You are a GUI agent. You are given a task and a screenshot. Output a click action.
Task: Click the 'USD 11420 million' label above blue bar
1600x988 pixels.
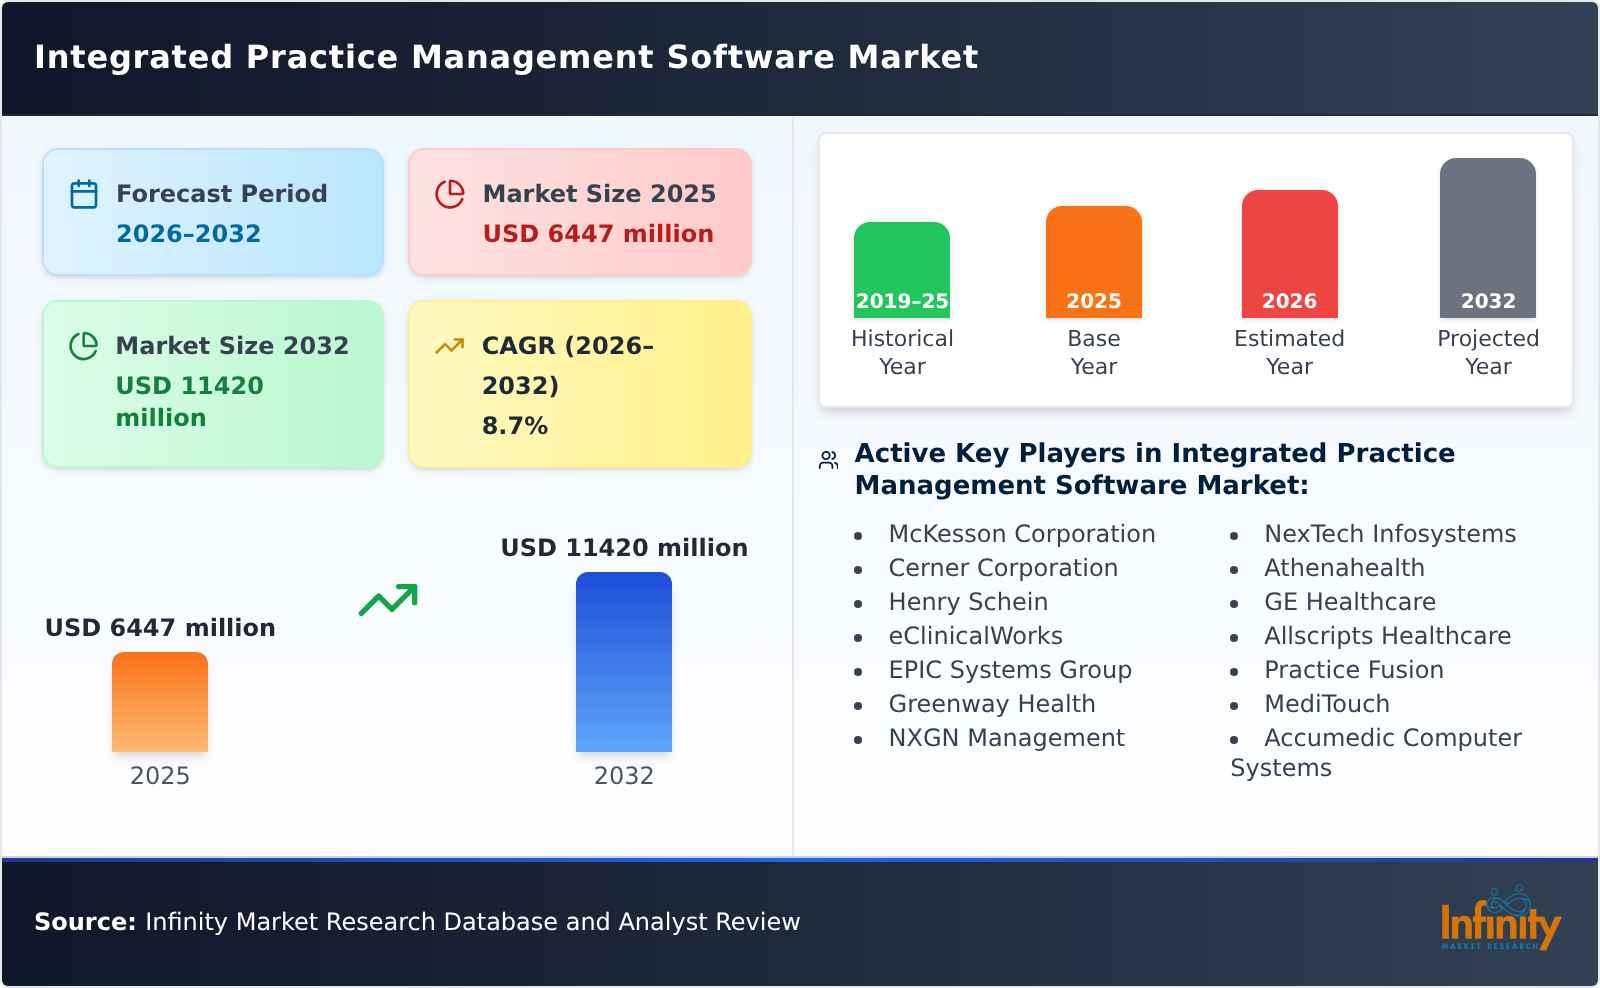624,548
